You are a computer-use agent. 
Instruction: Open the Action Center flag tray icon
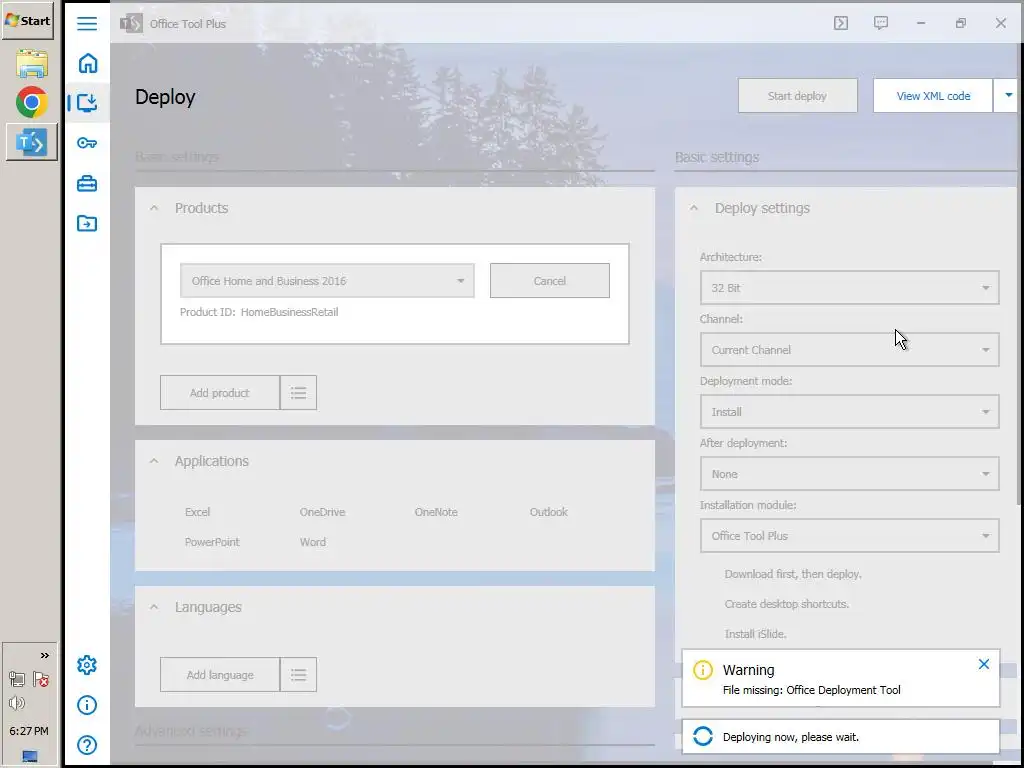click(41, 680)
